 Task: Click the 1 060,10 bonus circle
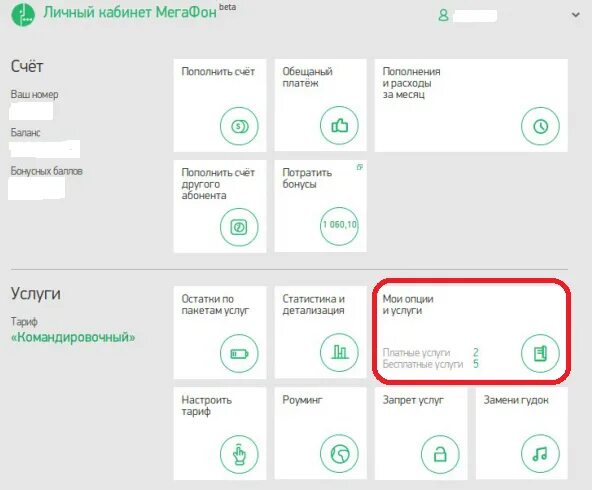pos(339,226)
